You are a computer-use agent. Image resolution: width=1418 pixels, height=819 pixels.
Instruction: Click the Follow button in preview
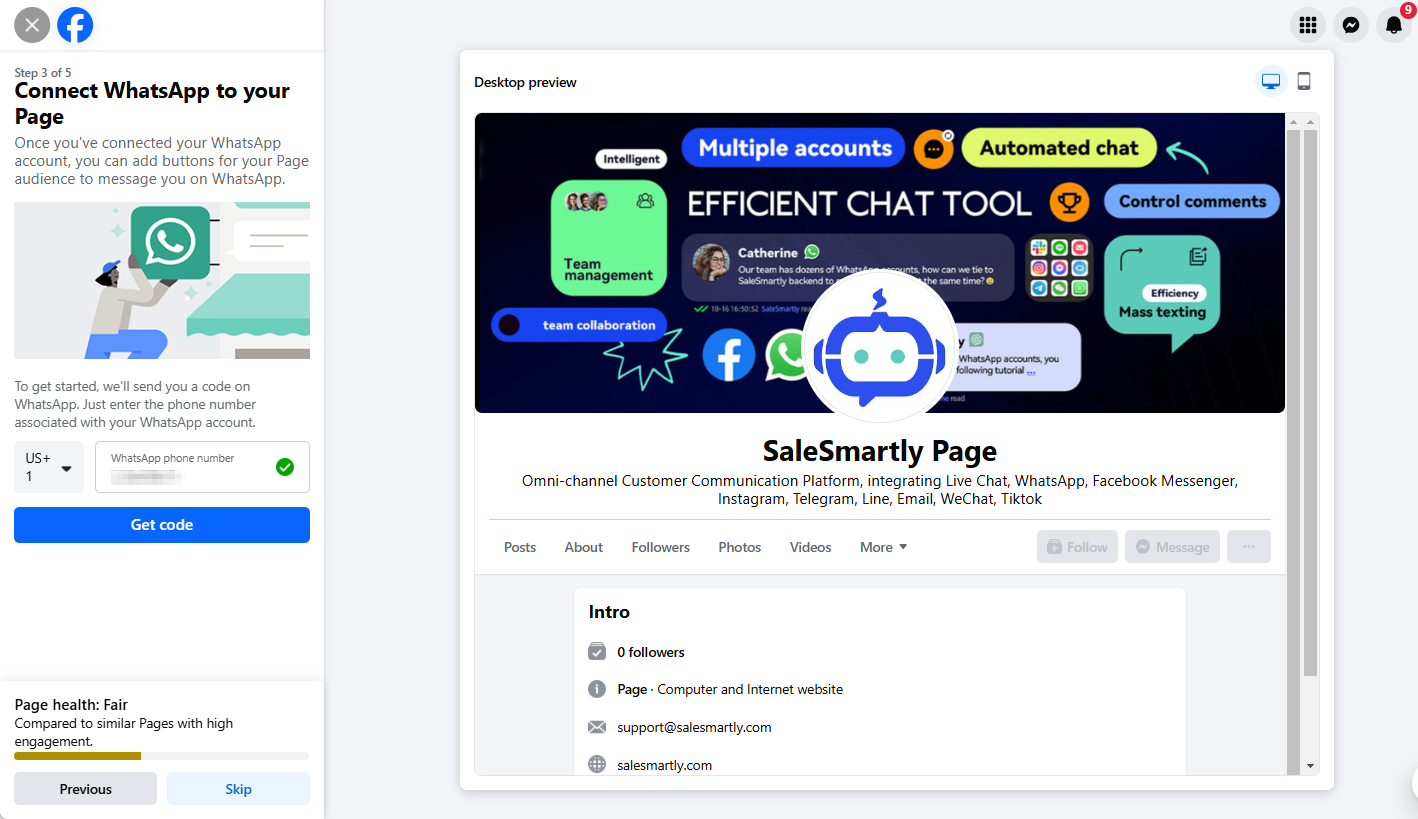coord(1077,547)
